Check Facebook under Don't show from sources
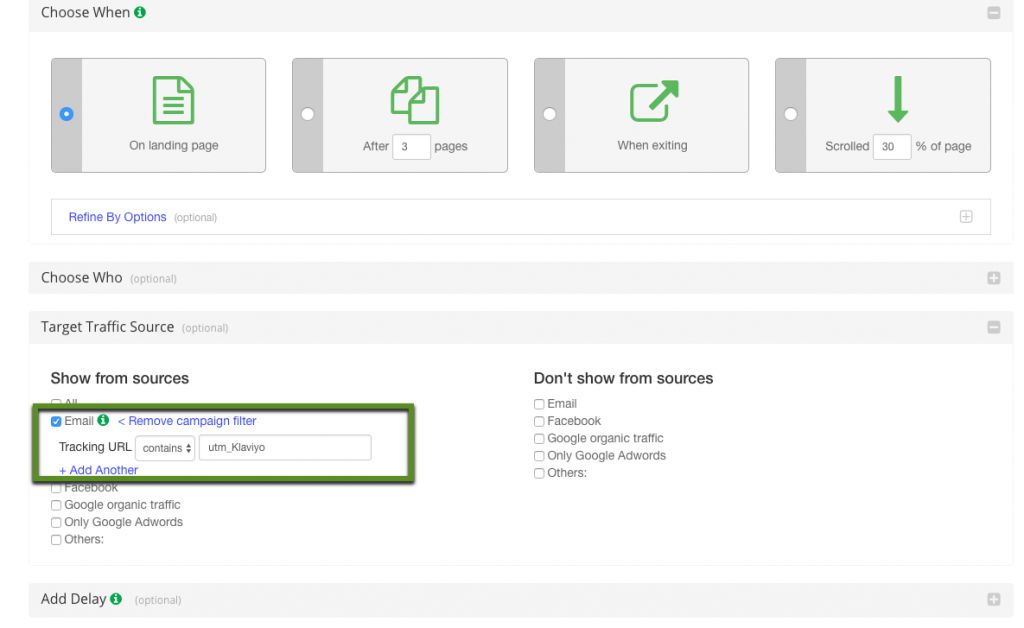 538,421
